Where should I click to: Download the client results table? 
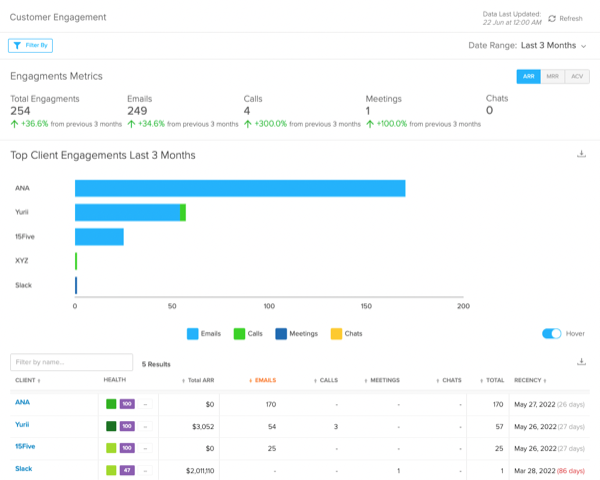pos(581,362)
